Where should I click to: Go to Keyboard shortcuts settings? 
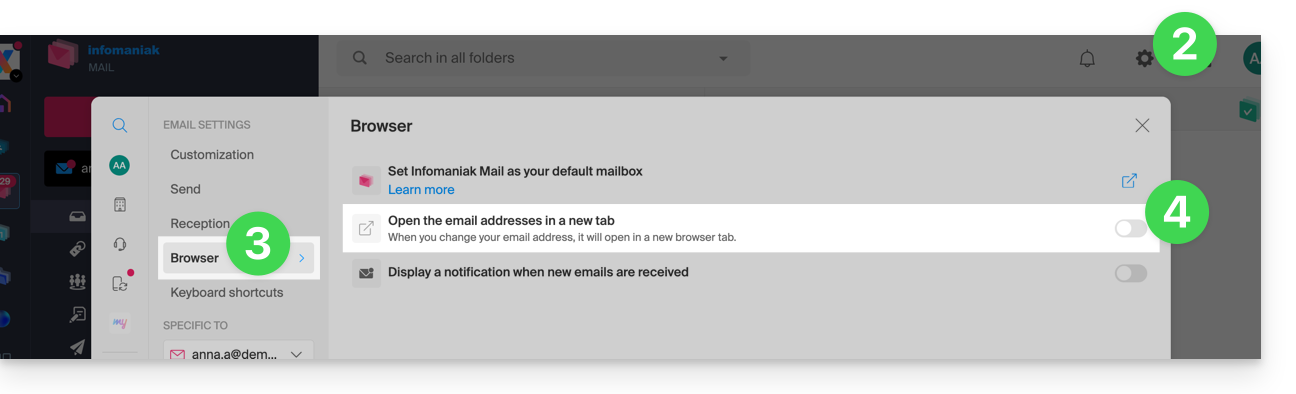227,293
